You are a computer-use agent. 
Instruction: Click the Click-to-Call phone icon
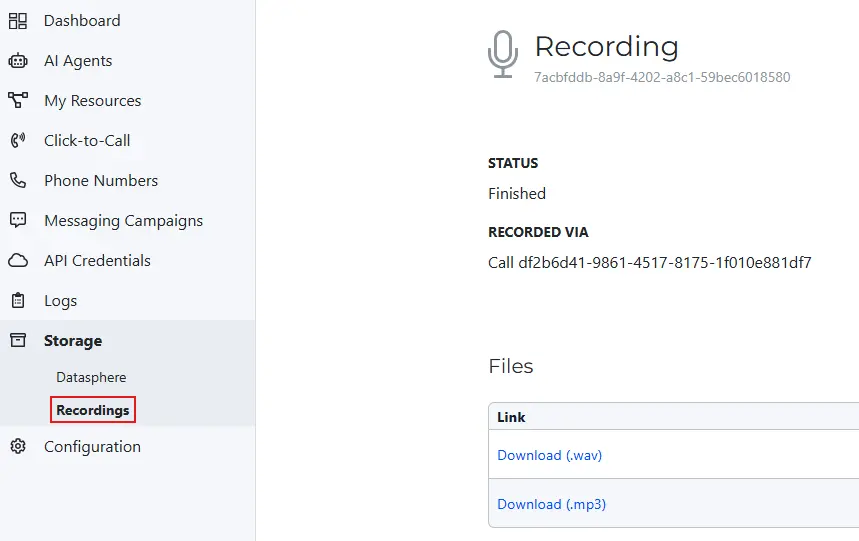click(x=18, y=141)
